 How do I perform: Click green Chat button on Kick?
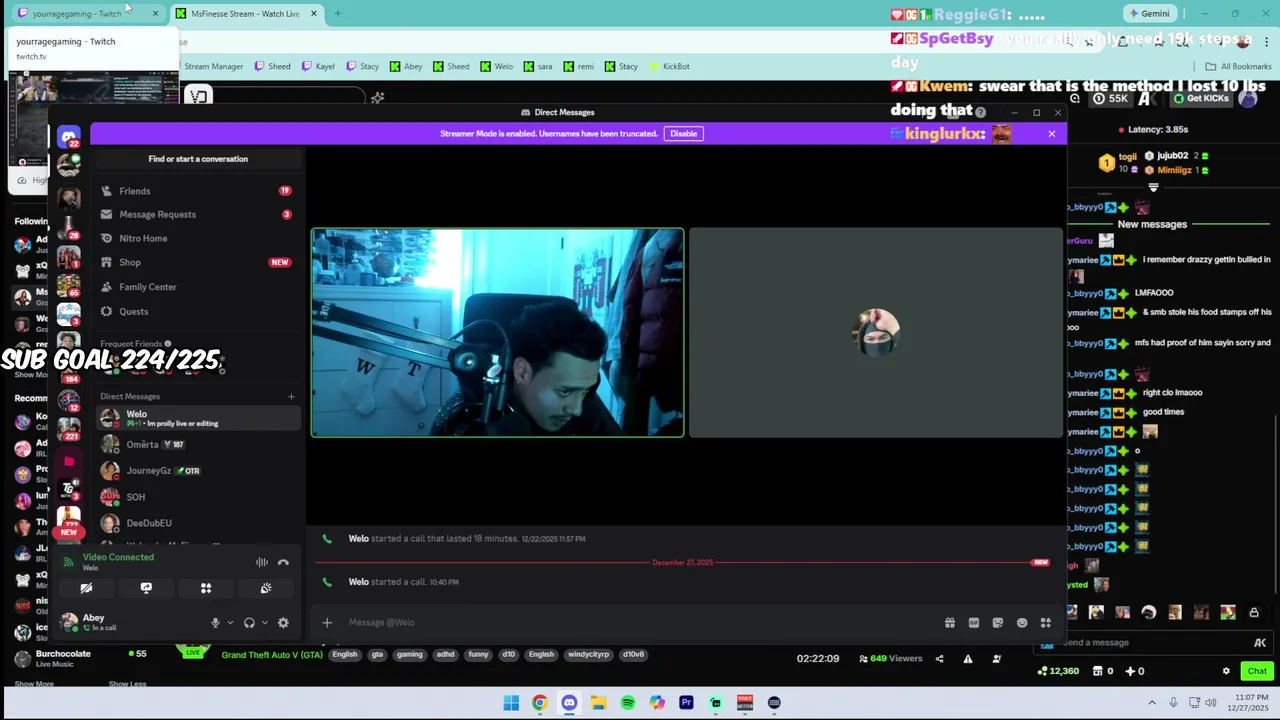[x=1257, y=671]
